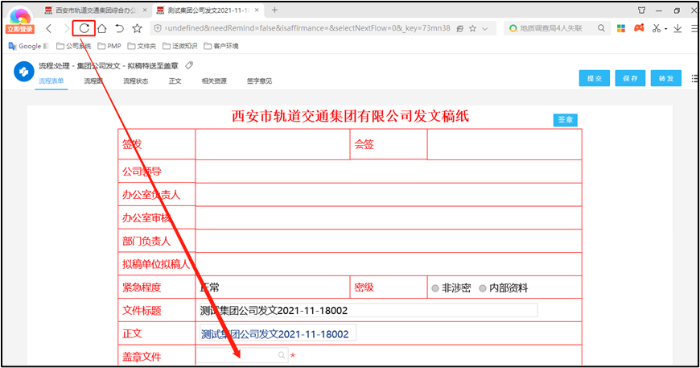This screenshot has height=368, width=700.
Task: Open the browser skin shirt icon in title bar
Action: (642, 10)
